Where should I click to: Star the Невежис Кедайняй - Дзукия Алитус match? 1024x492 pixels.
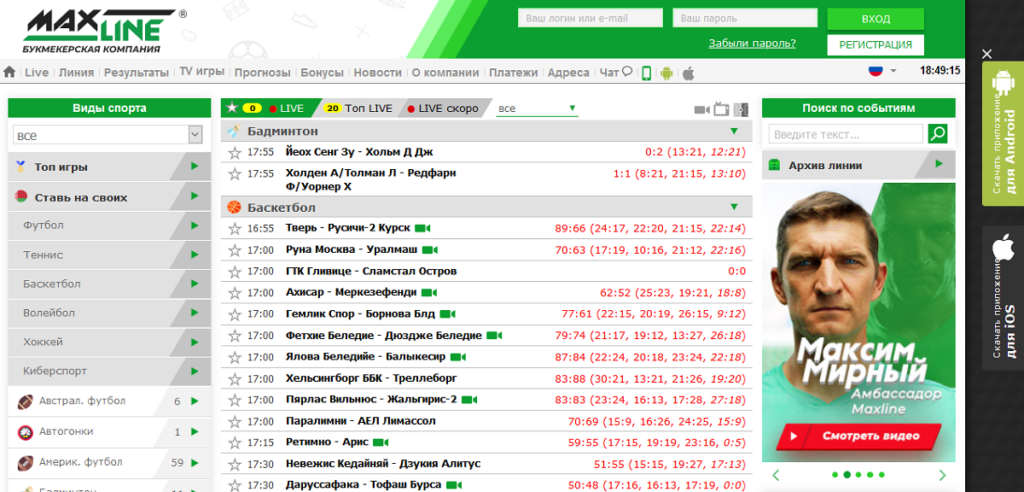pyautogui.click(x=234, y=464)
